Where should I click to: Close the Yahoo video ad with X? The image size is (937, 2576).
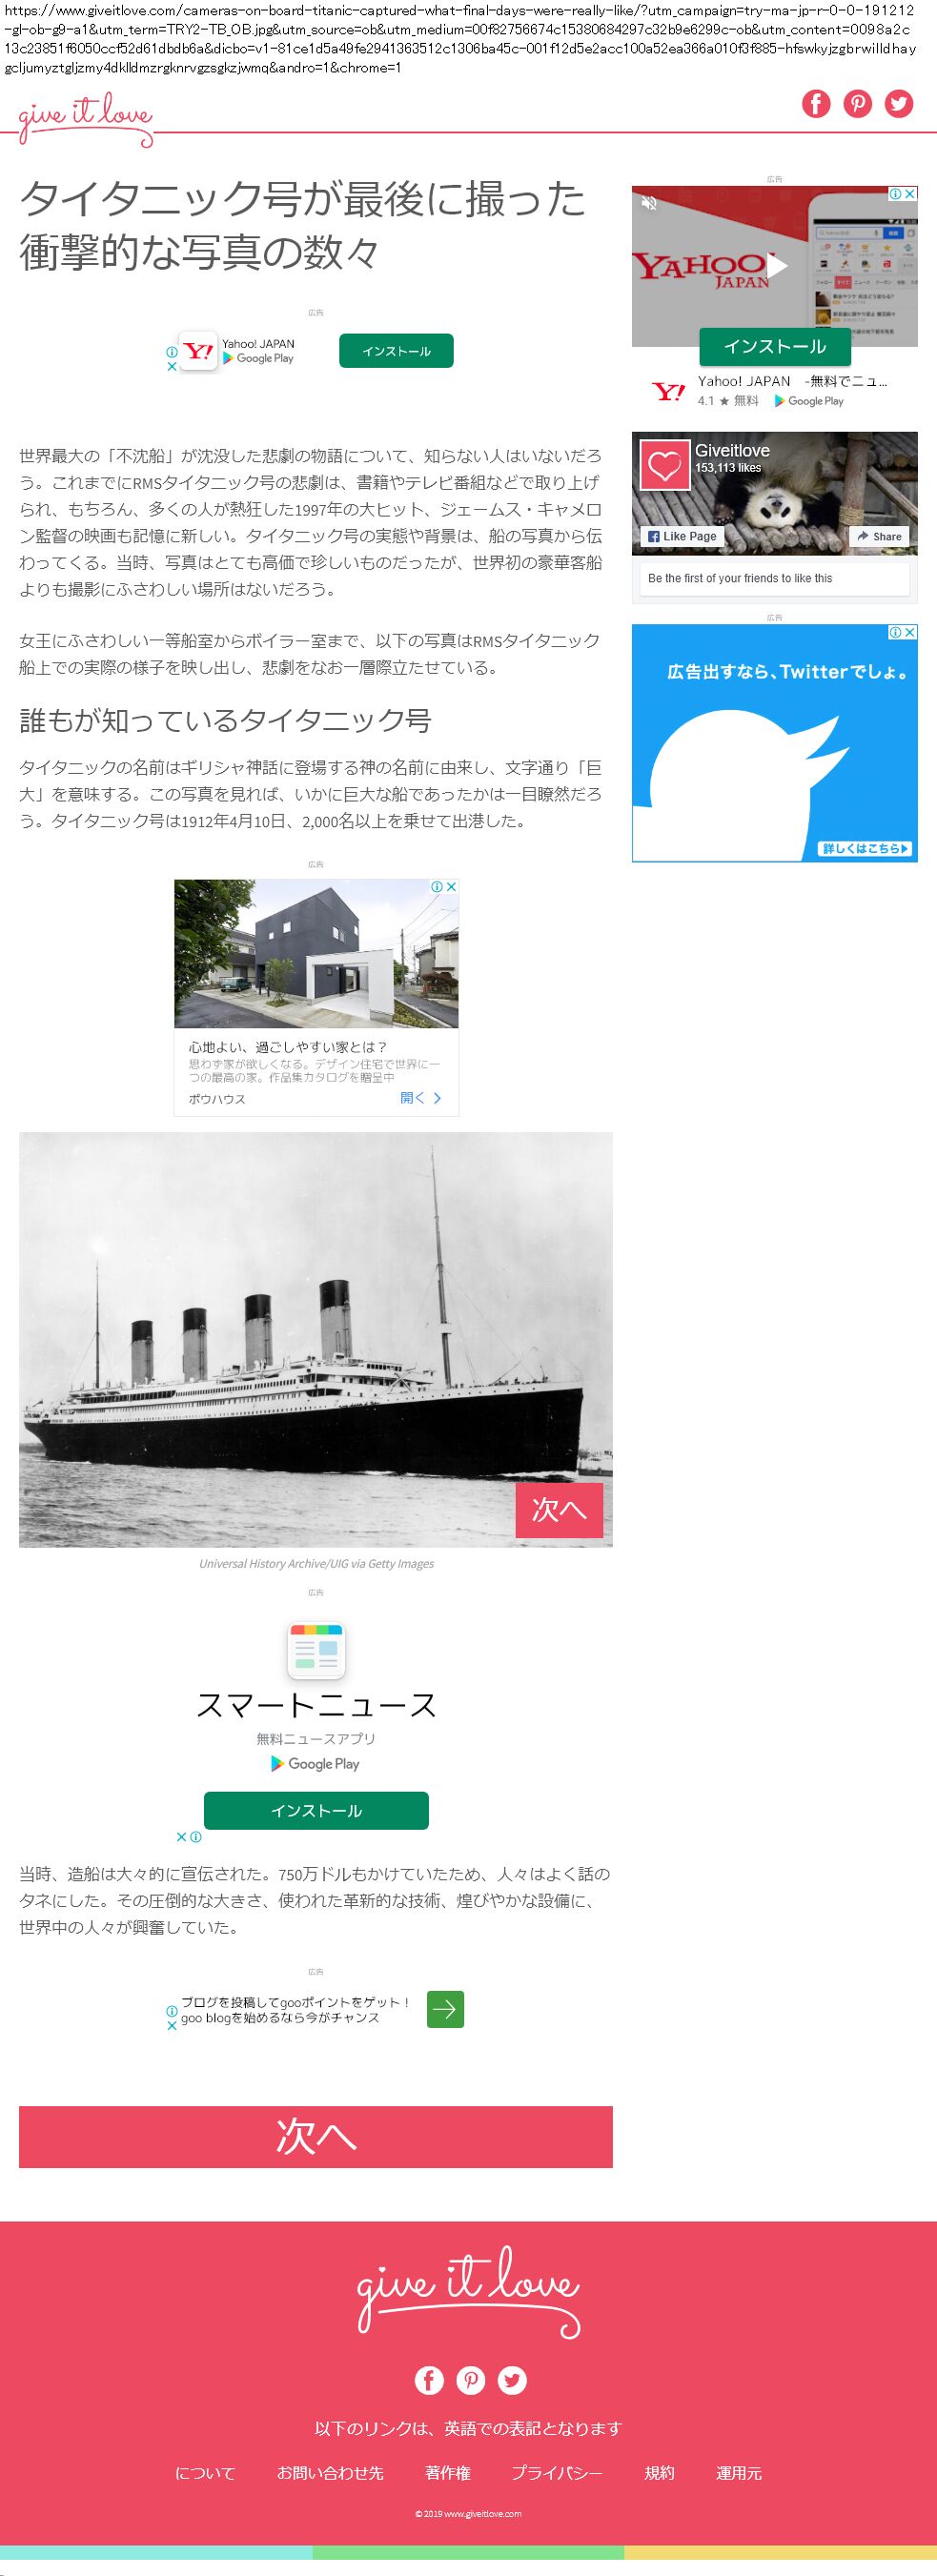[910, 194]
